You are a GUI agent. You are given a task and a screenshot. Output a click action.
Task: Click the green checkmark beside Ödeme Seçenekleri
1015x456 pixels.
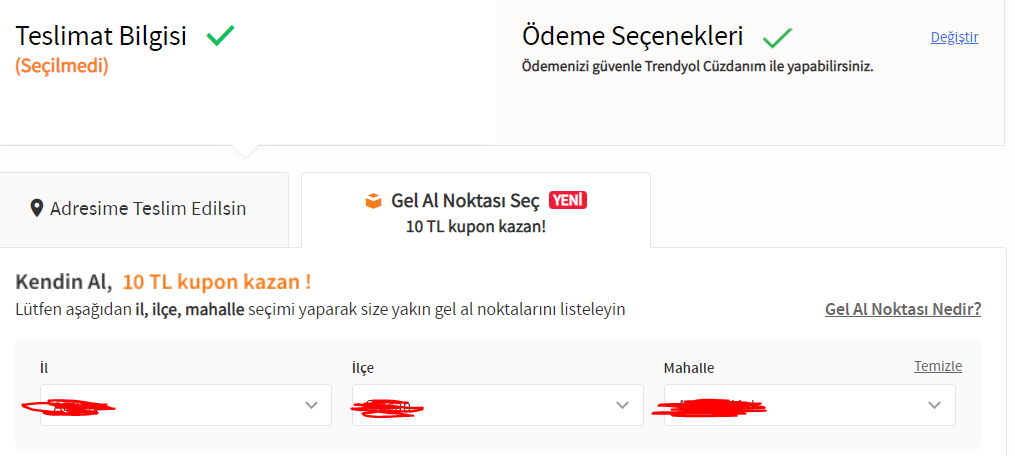[777, 38]
